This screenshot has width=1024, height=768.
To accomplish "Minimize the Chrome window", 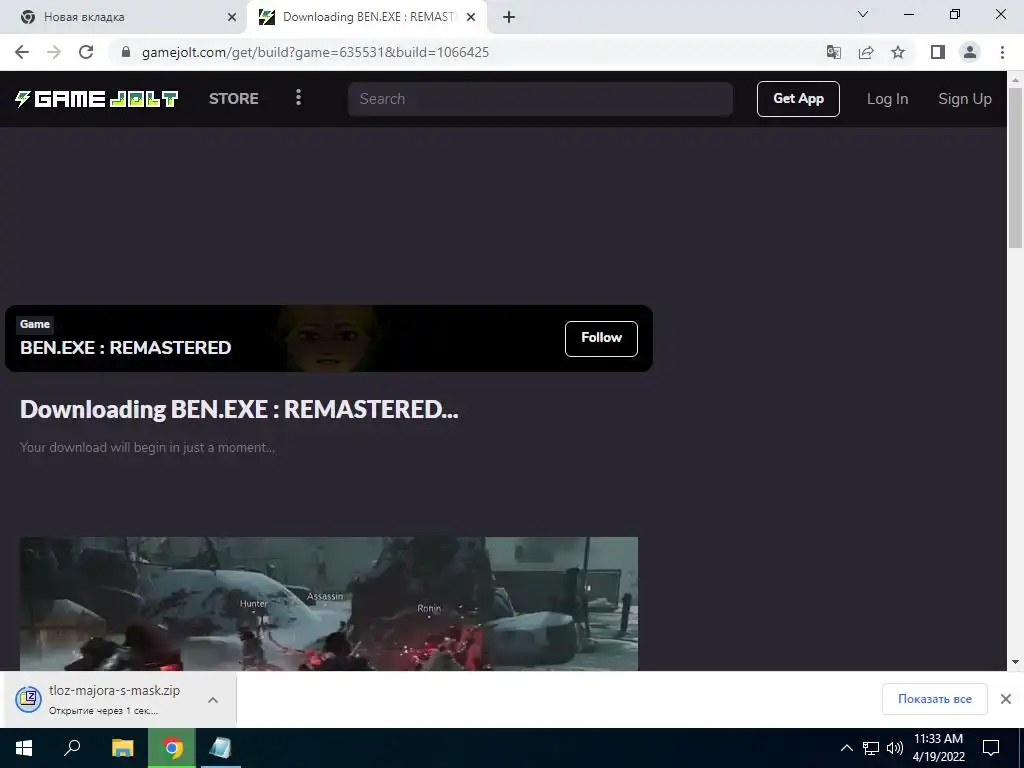I will (908, 14).
